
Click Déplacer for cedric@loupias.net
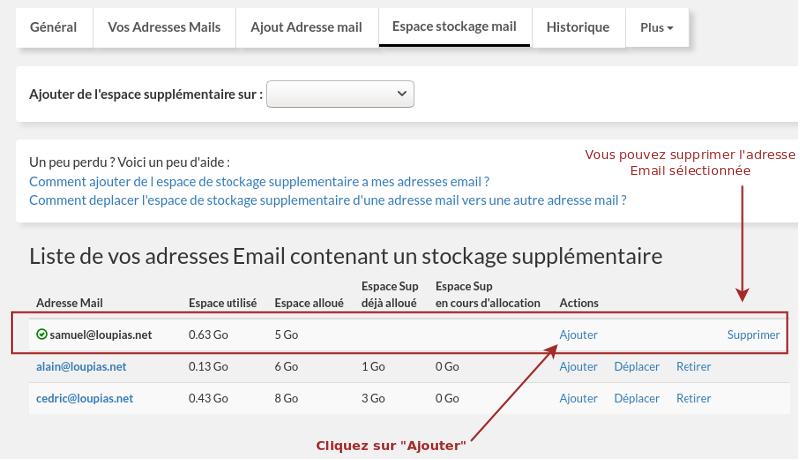[x=637, y=398]
